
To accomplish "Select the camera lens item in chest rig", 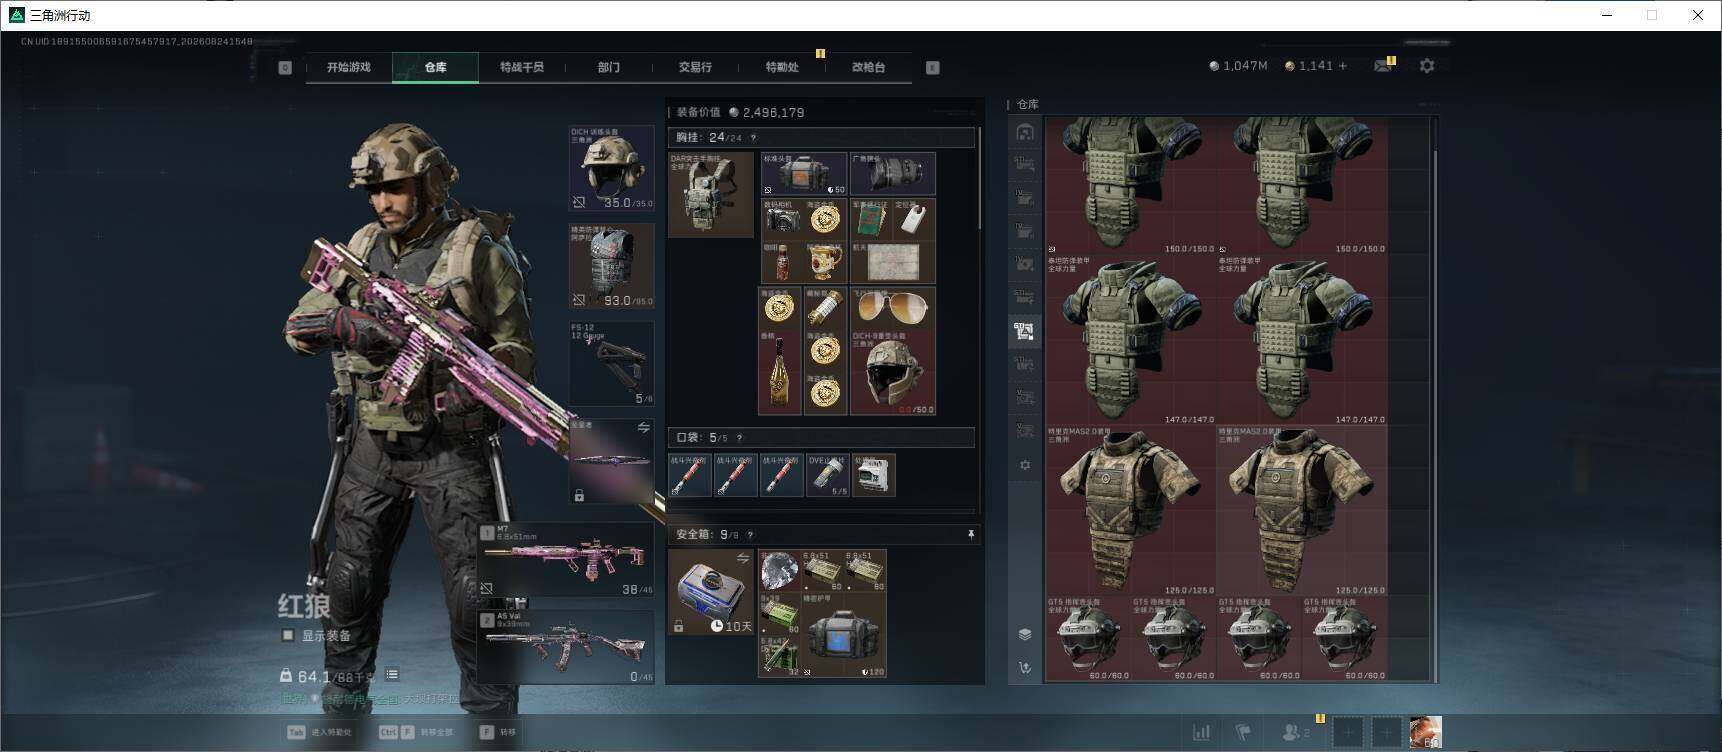I will pyautogui.click(x=893, y=174).
